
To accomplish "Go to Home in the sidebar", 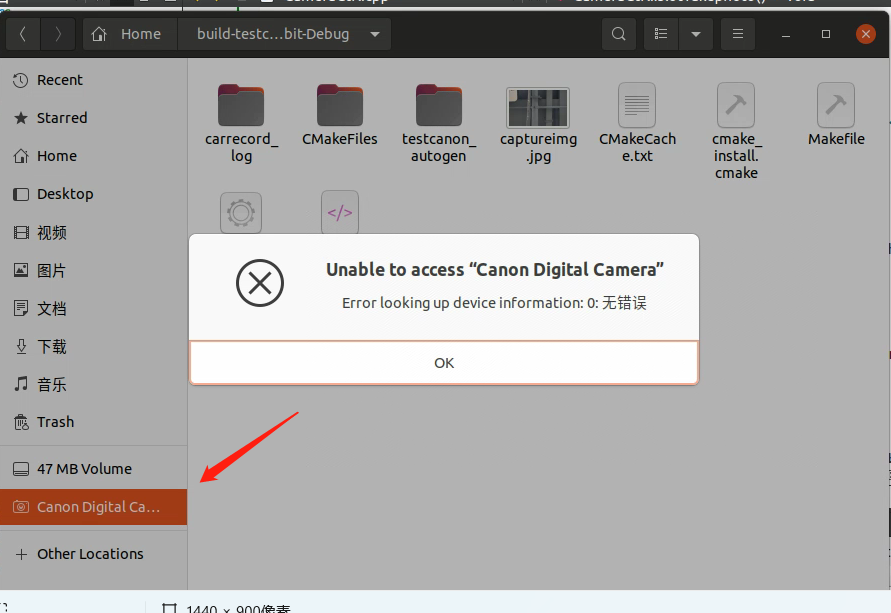I will click(93, 156).
